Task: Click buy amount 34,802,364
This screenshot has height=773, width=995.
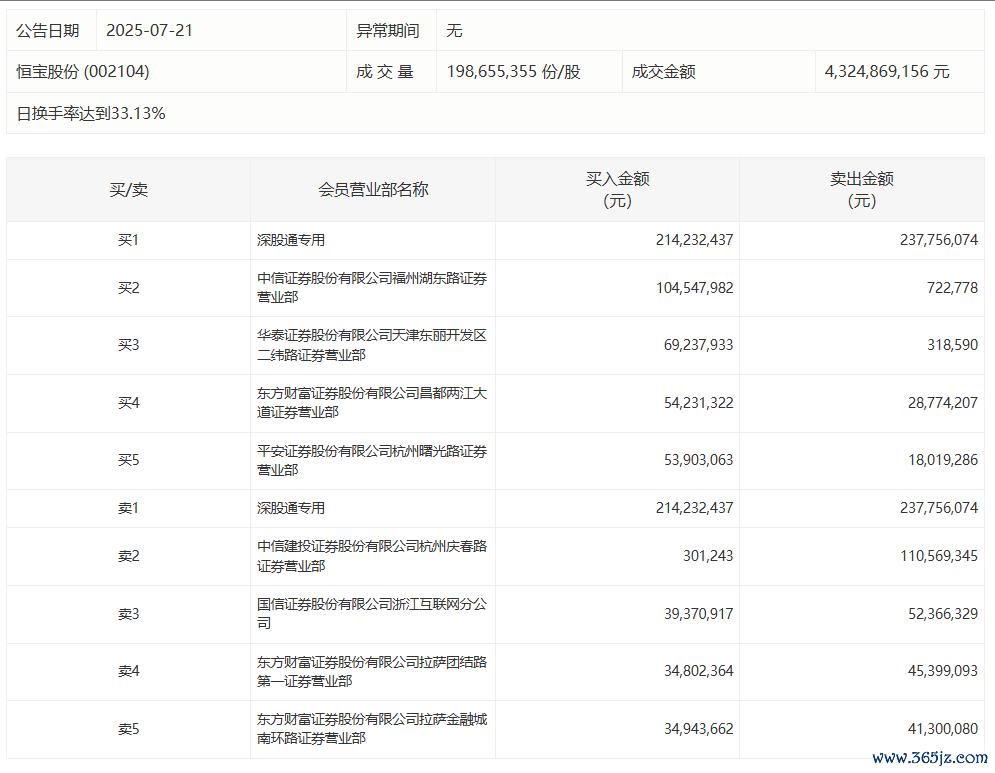Action: point(698,671)
